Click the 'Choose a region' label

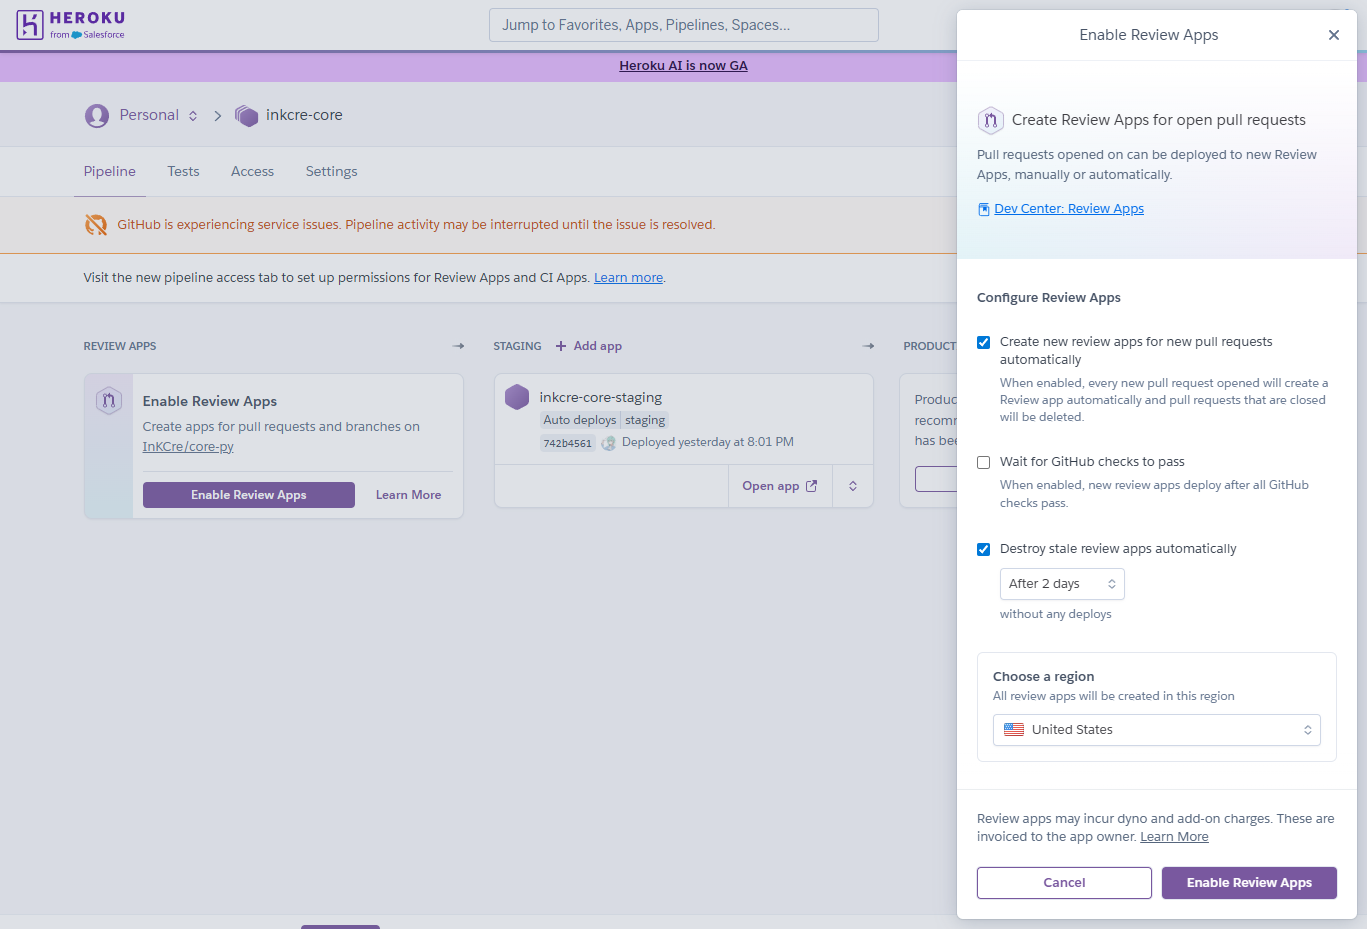(1044, 677)
